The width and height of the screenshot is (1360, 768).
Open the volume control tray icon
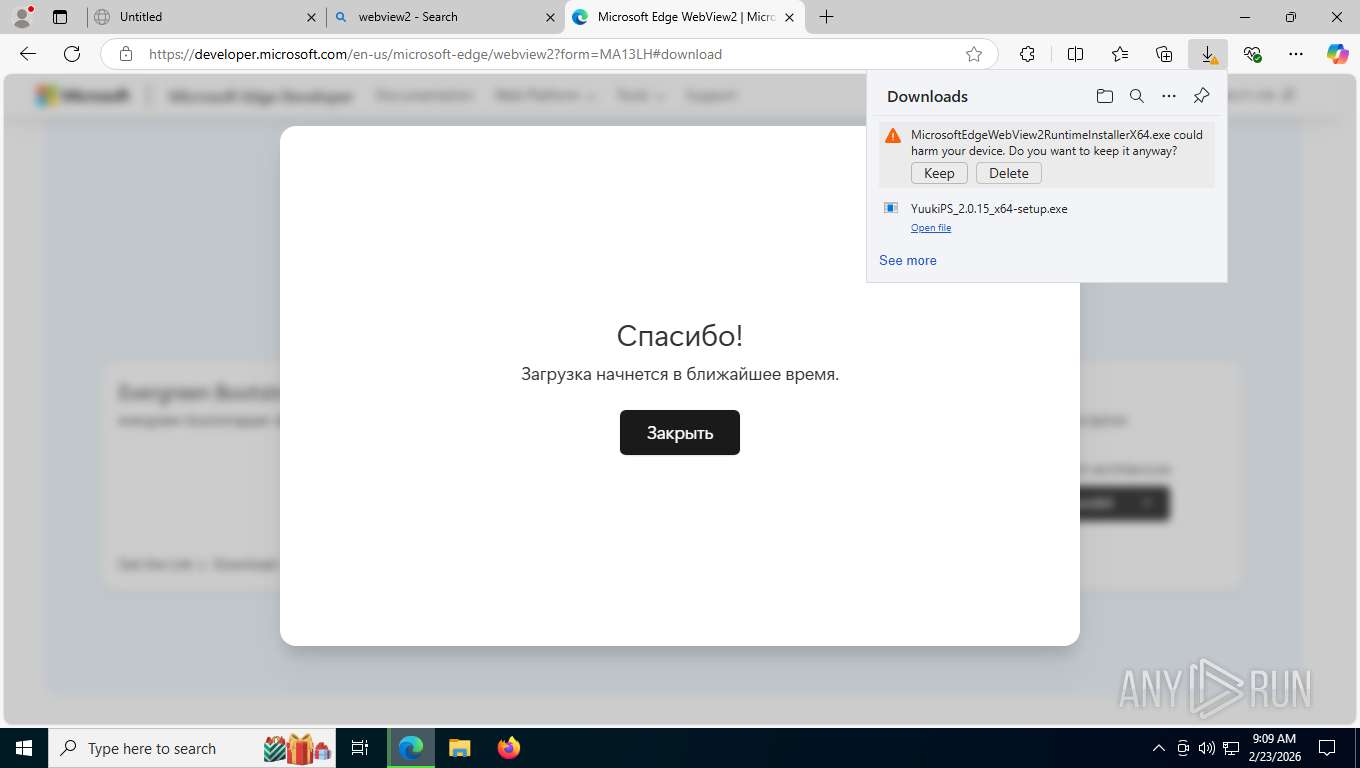point(1207,748)
